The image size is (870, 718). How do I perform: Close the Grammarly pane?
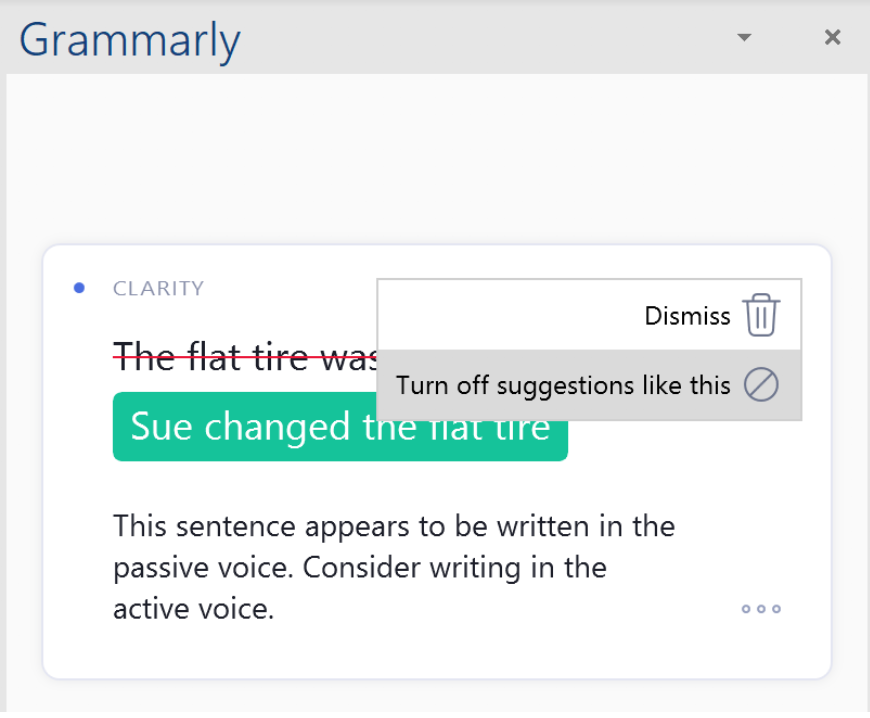pos(832,38)
